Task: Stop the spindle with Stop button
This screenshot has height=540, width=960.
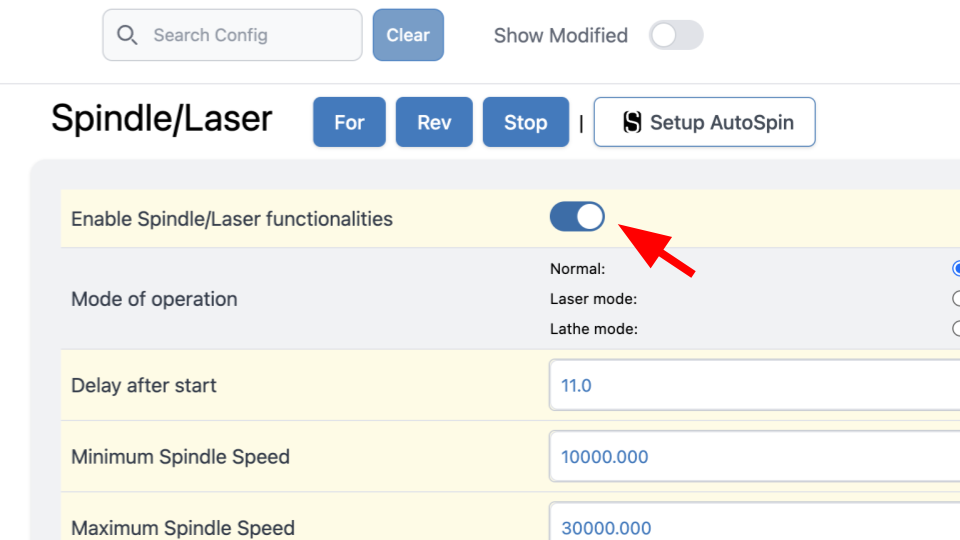Action: (x=526, y=122)
